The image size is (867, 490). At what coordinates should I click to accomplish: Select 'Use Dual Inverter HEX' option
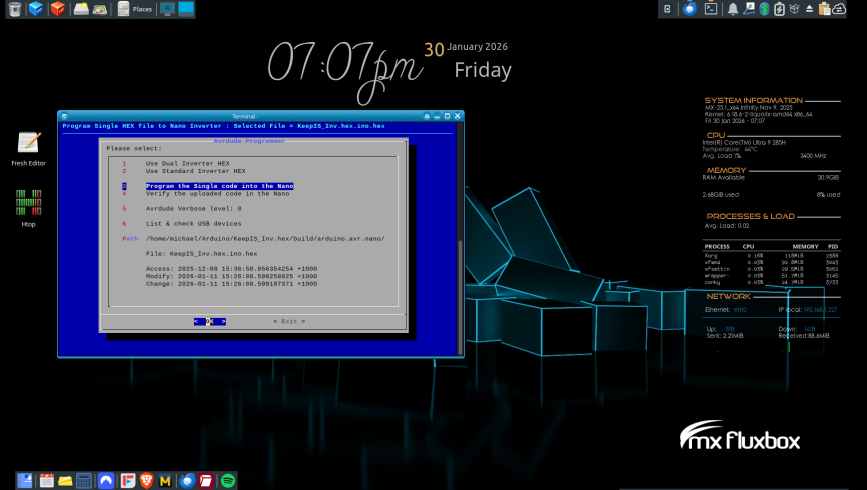click(181, 163)
